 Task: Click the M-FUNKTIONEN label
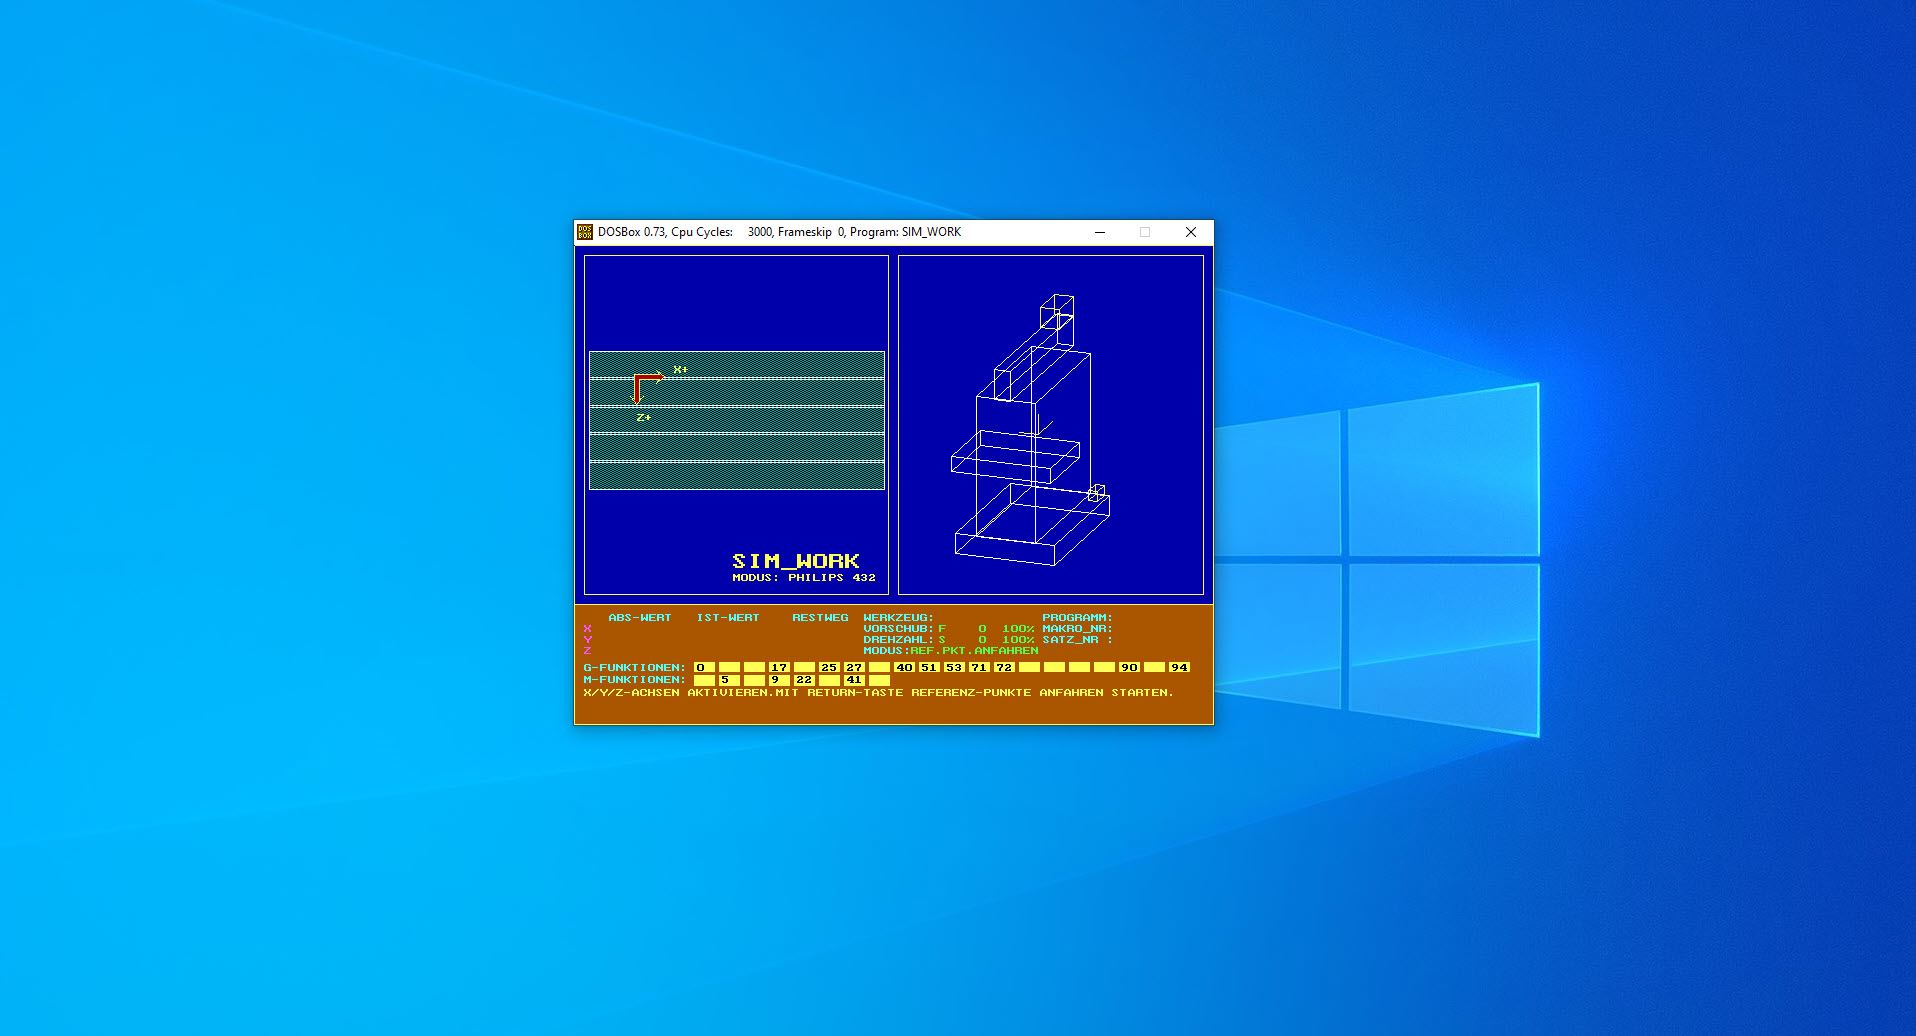[634, 680]
